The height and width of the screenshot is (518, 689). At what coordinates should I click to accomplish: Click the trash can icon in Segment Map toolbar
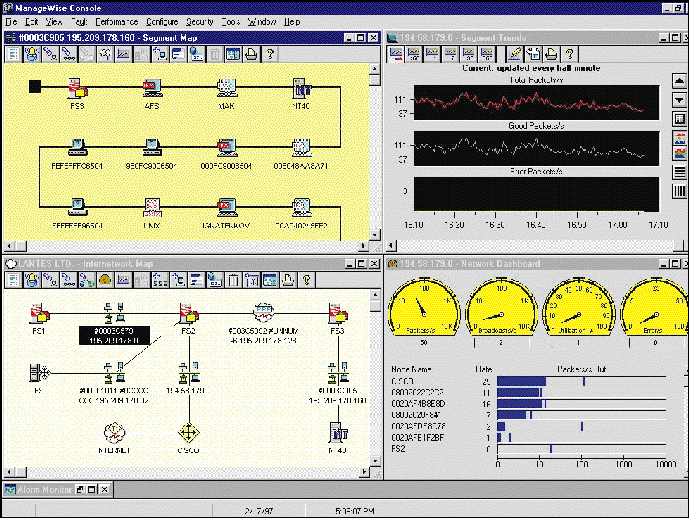point(214,54)
